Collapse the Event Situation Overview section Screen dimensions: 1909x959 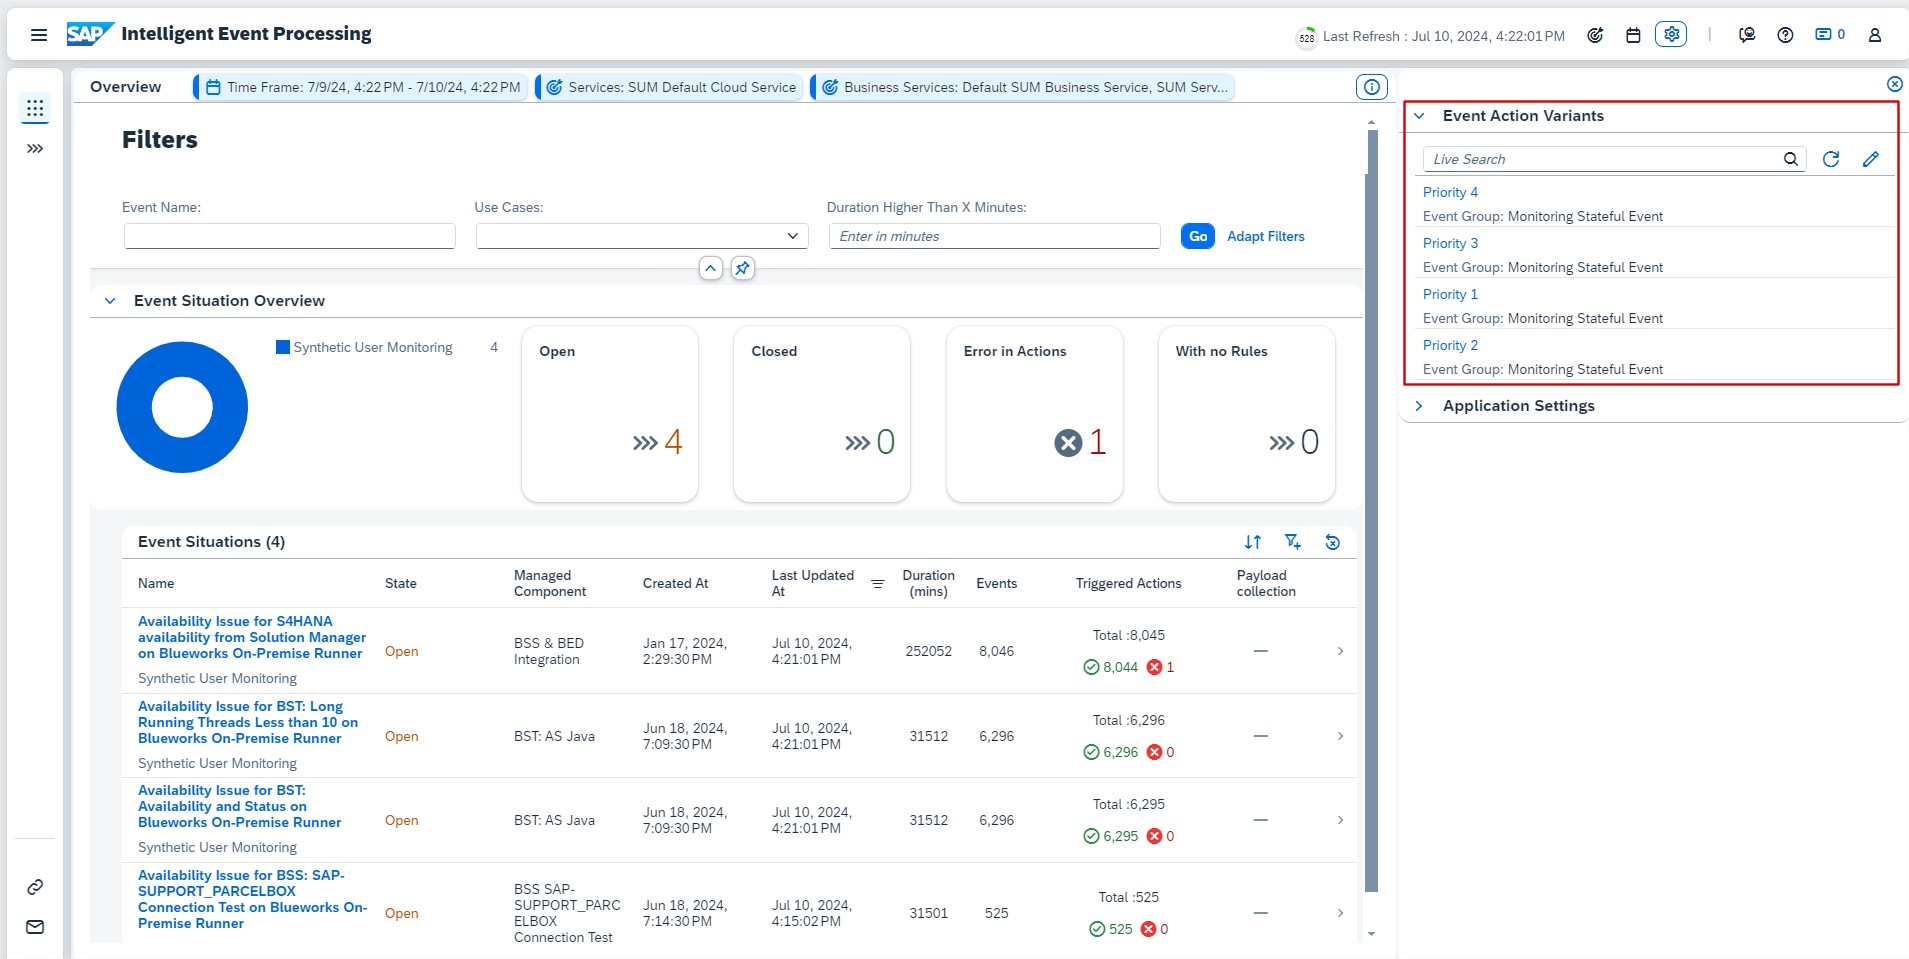(x=110, y=301)
